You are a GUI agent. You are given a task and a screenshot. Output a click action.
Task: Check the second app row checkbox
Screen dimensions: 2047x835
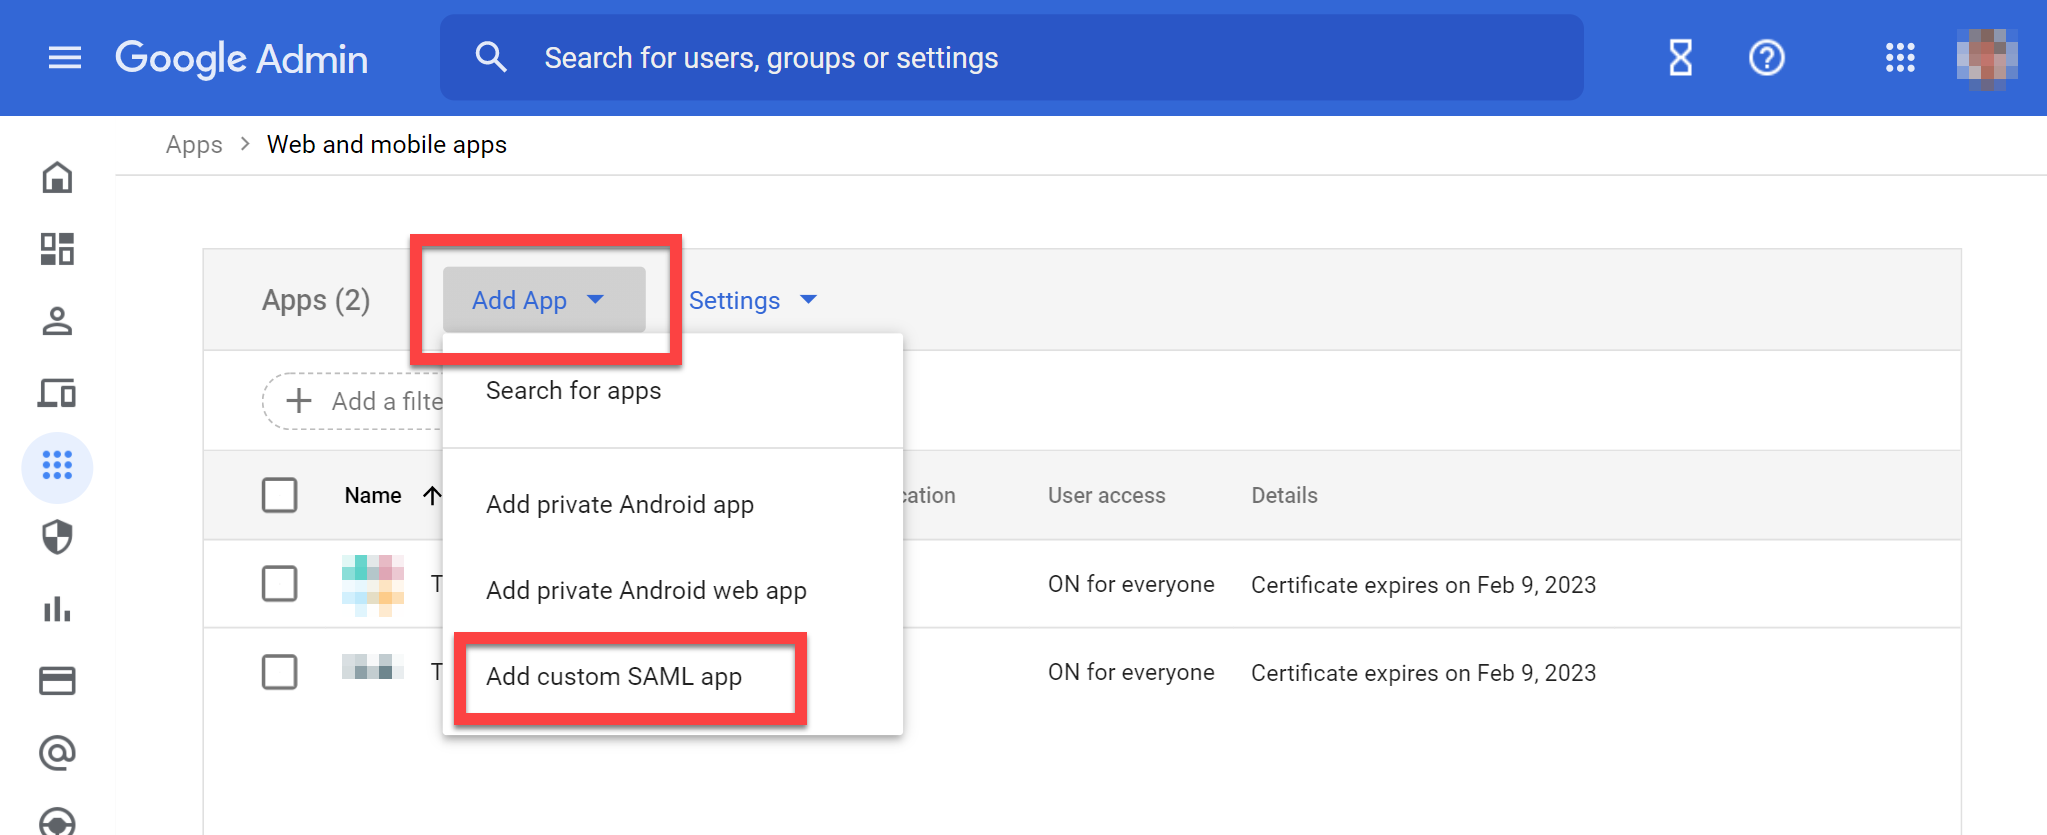click(279, 672)
